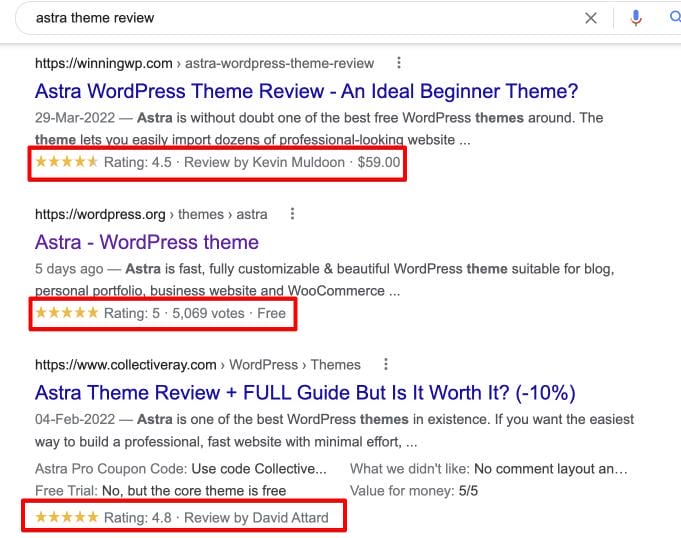Focus the 'astra theme review' search box

300,18
